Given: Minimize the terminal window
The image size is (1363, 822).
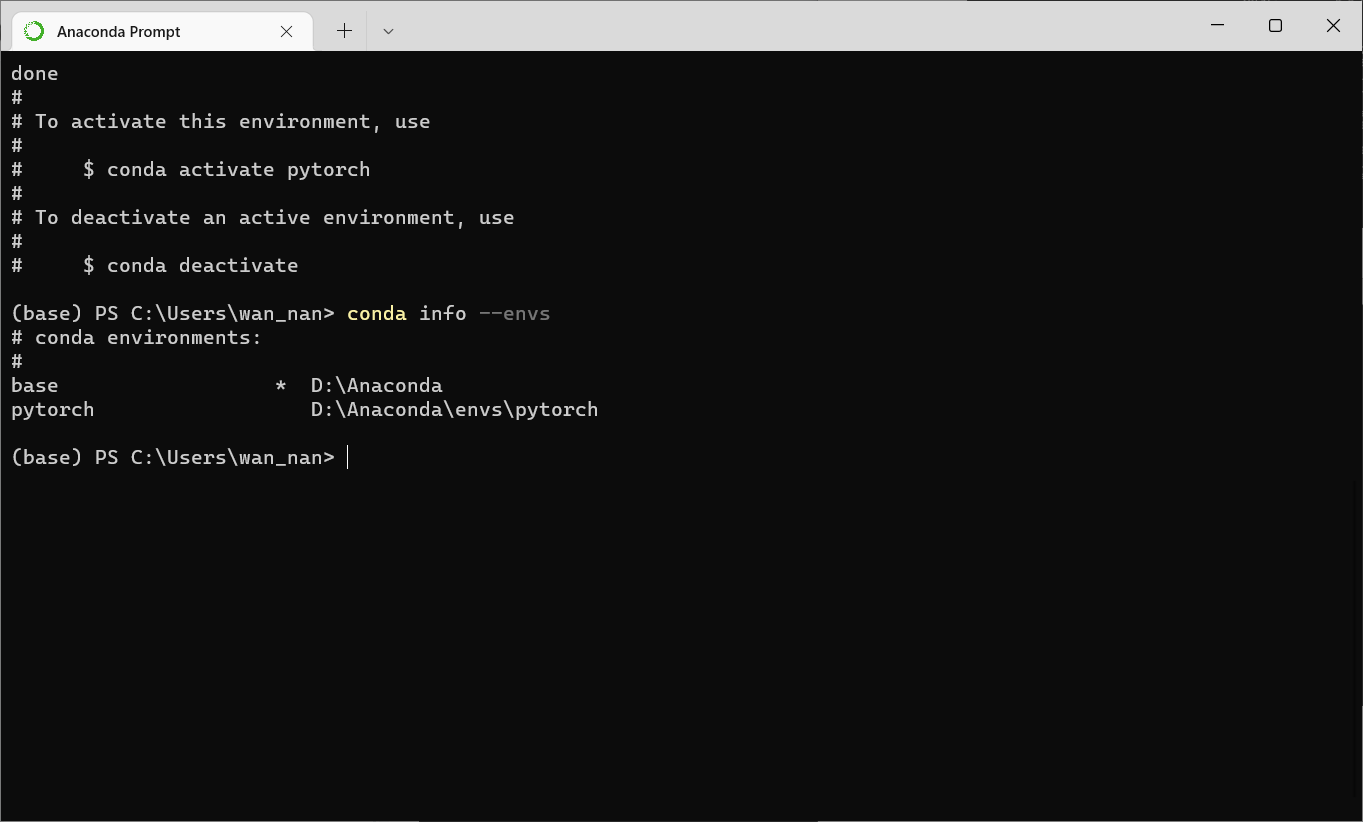Looking at the screenshot, I should pos(1217,25).
